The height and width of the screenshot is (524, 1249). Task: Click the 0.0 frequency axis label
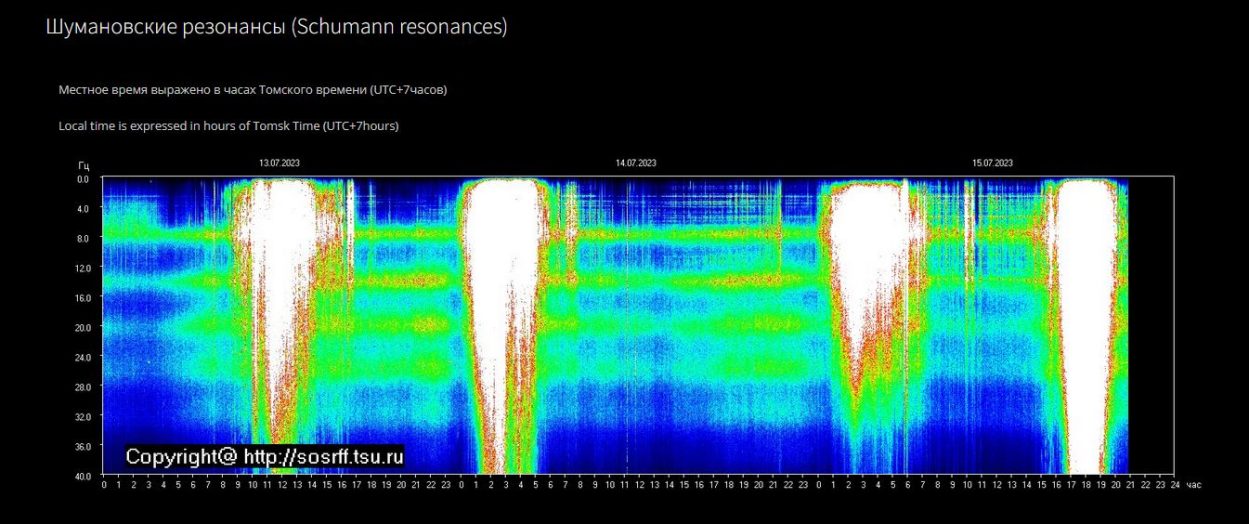pyautogui.click(x=83, y=179)
